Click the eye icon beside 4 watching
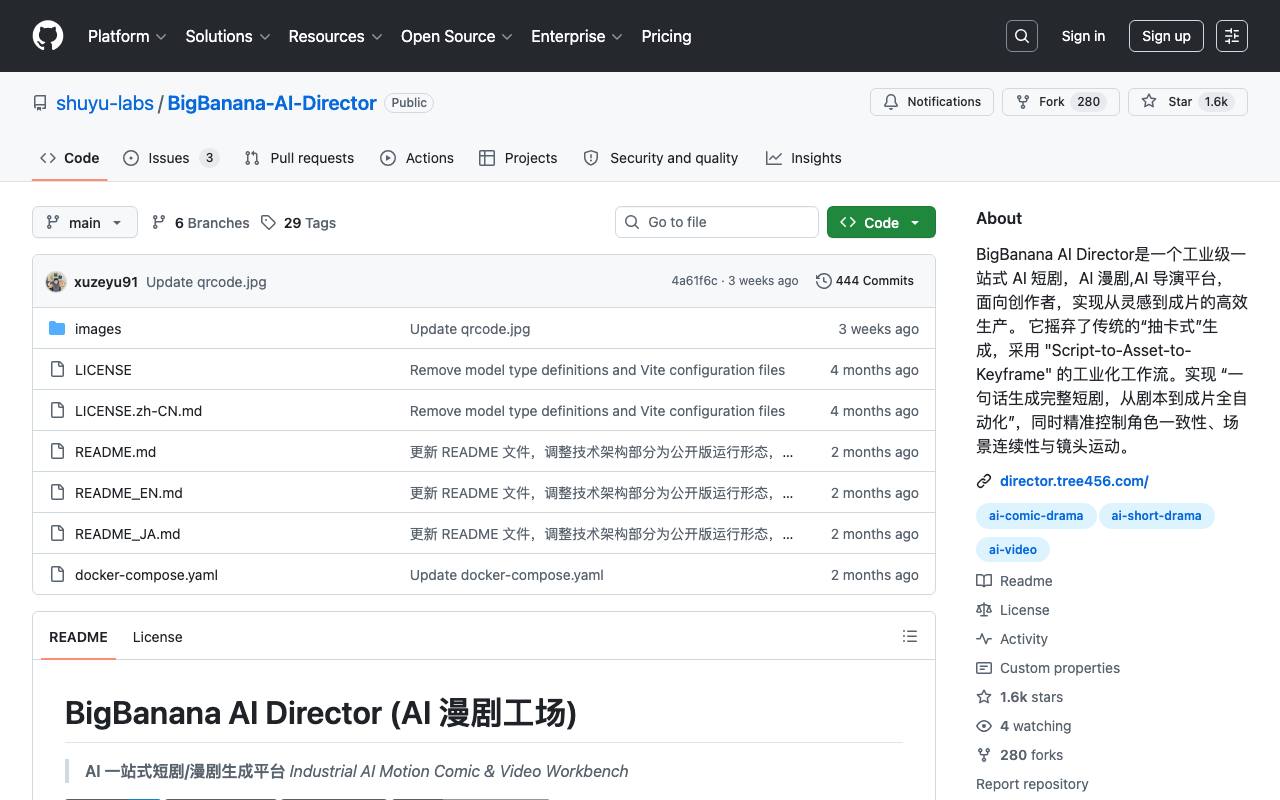Image resolution: width=1280 pixels, height=800 pixels. pos(984,726)
